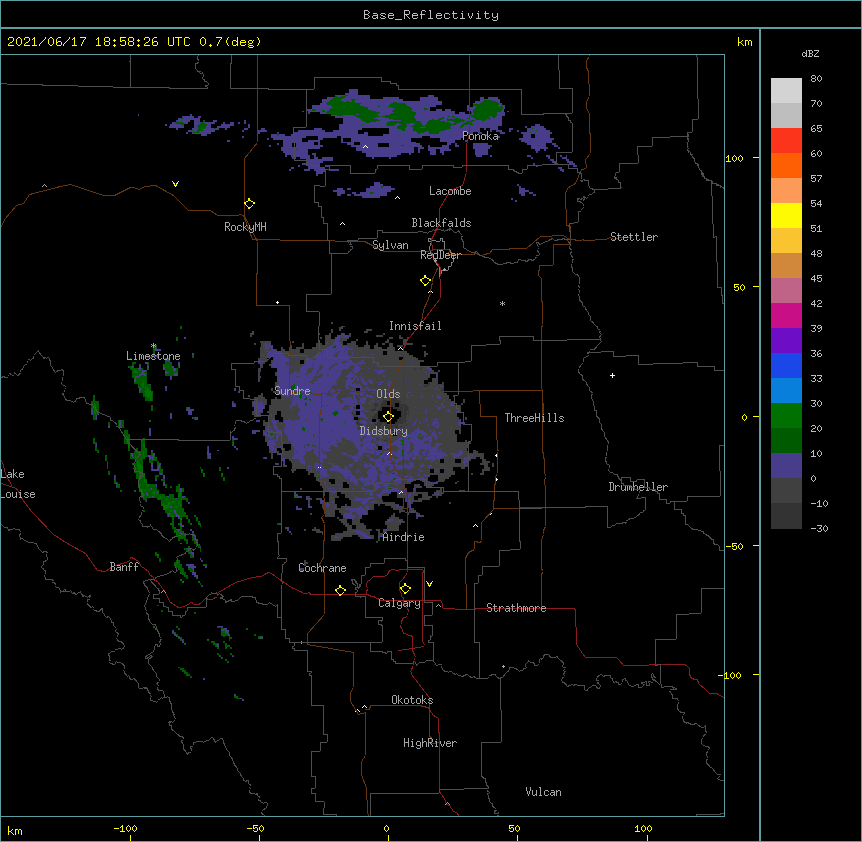
Task: Click the Drumheller label
Action: [x=638, y=487]
